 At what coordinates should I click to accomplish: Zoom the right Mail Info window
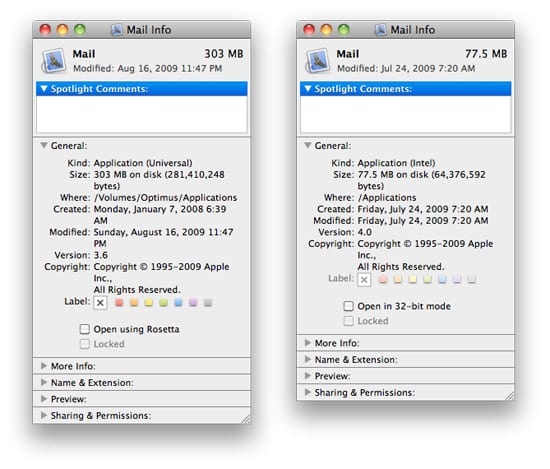click(344, 29)
